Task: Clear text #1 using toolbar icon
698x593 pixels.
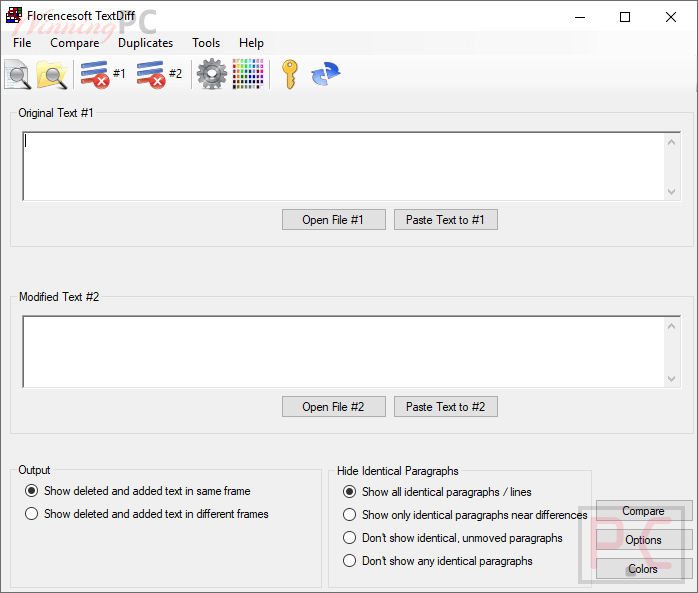Action: tap(103, 74)
